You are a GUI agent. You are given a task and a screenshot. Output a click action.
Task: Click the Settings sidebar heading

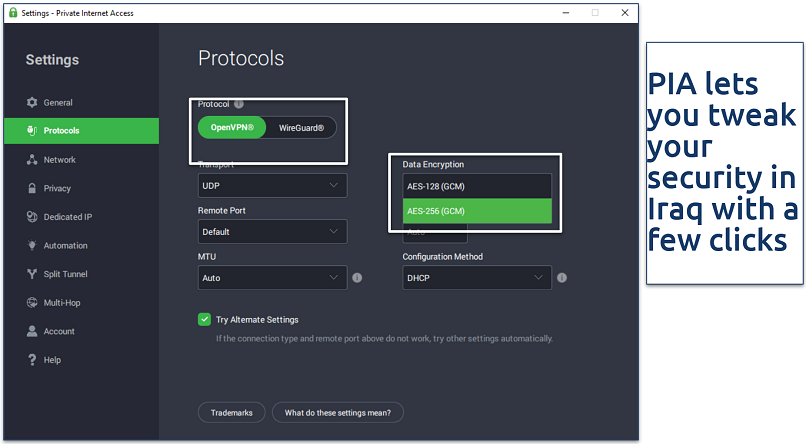click(x=52, y=60)
